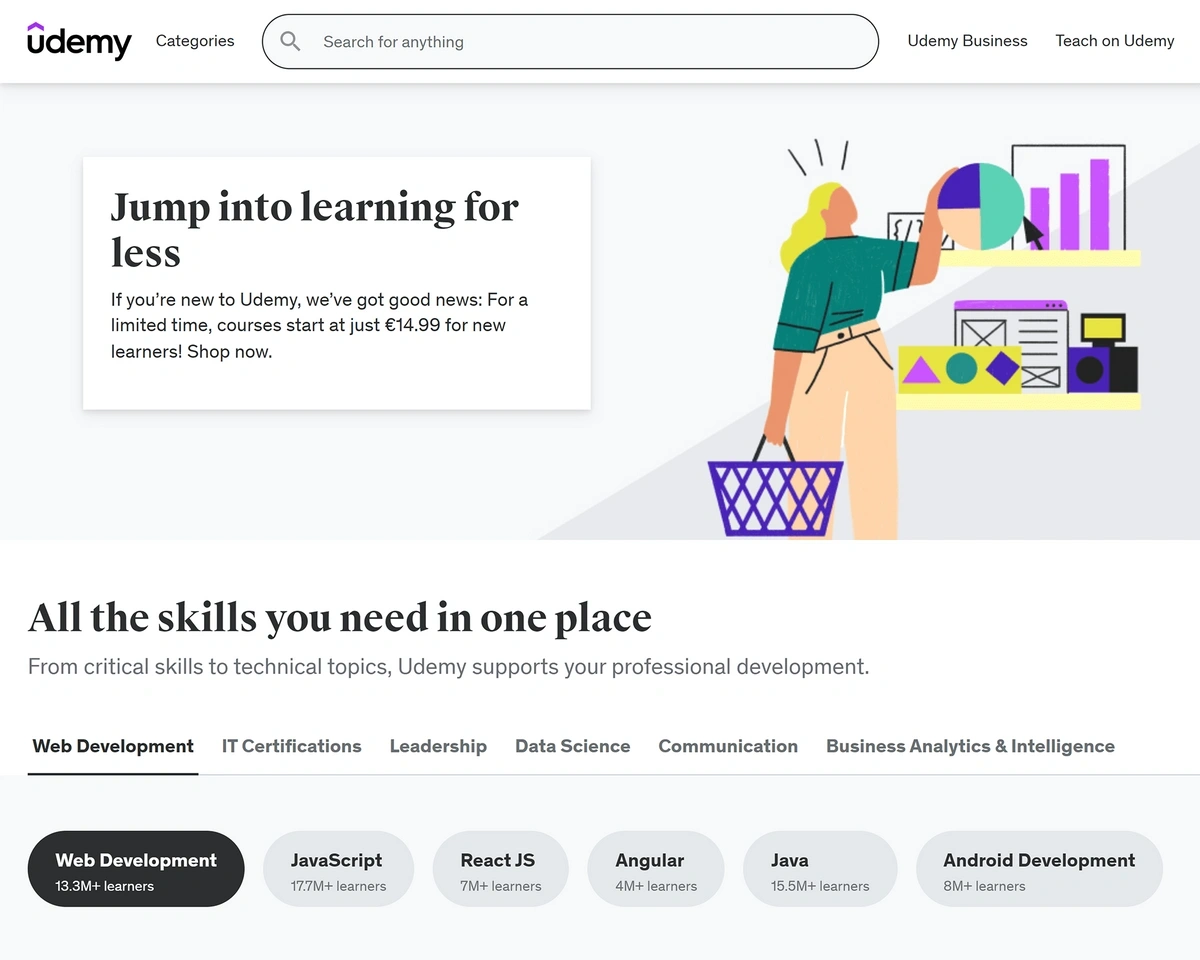Open the Udemy Business link

pos(967,41)
